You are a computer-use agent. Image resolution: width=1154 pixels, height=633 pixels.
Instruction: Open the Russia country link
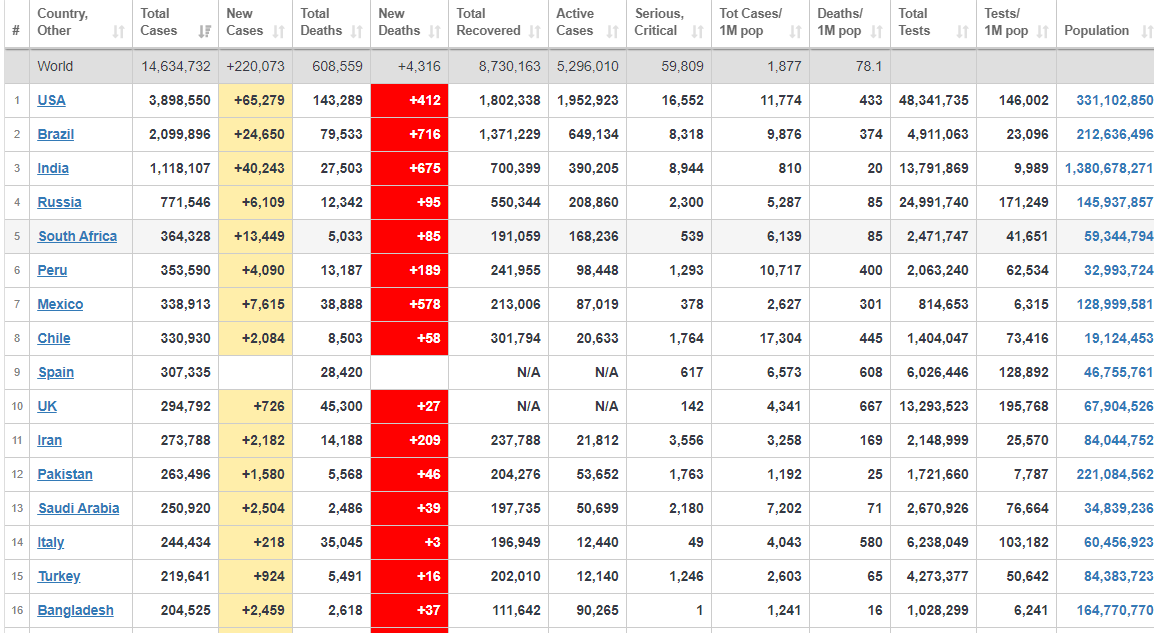[60, 202]
